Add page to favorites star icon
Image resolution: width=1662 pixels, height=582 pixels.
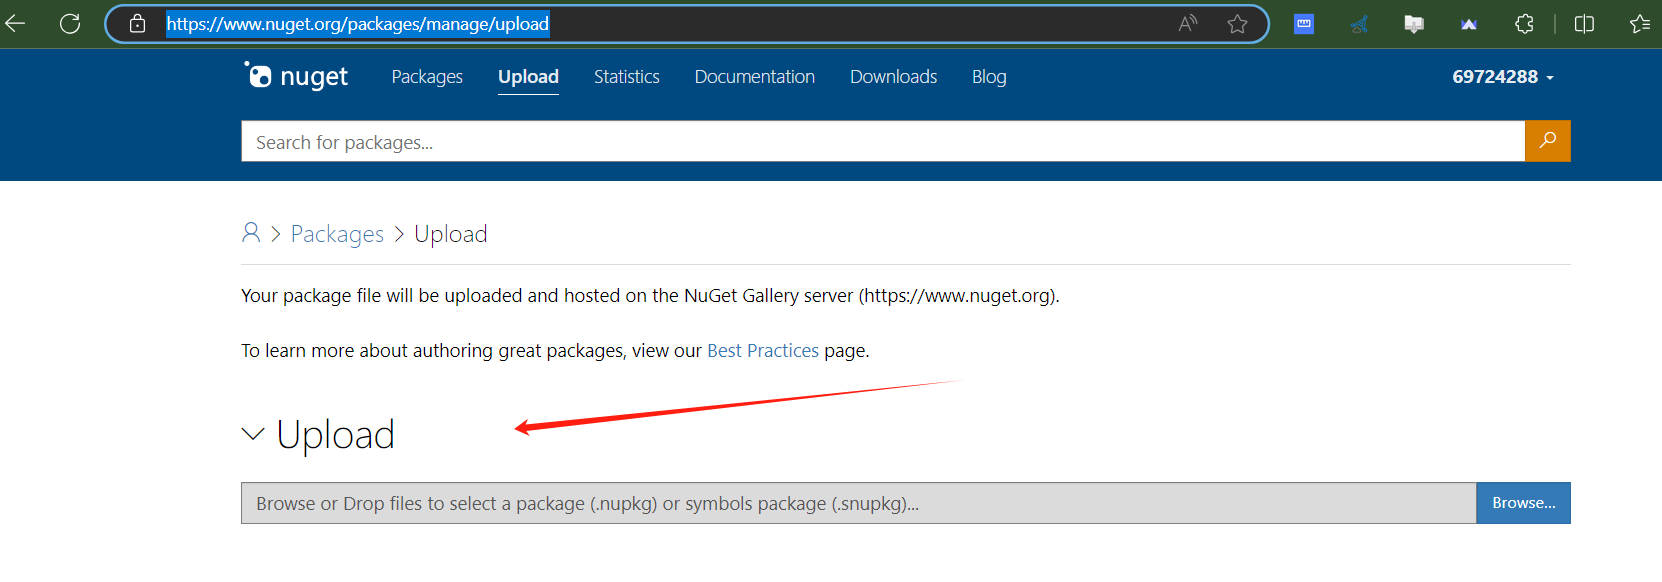click(1237, 24)
